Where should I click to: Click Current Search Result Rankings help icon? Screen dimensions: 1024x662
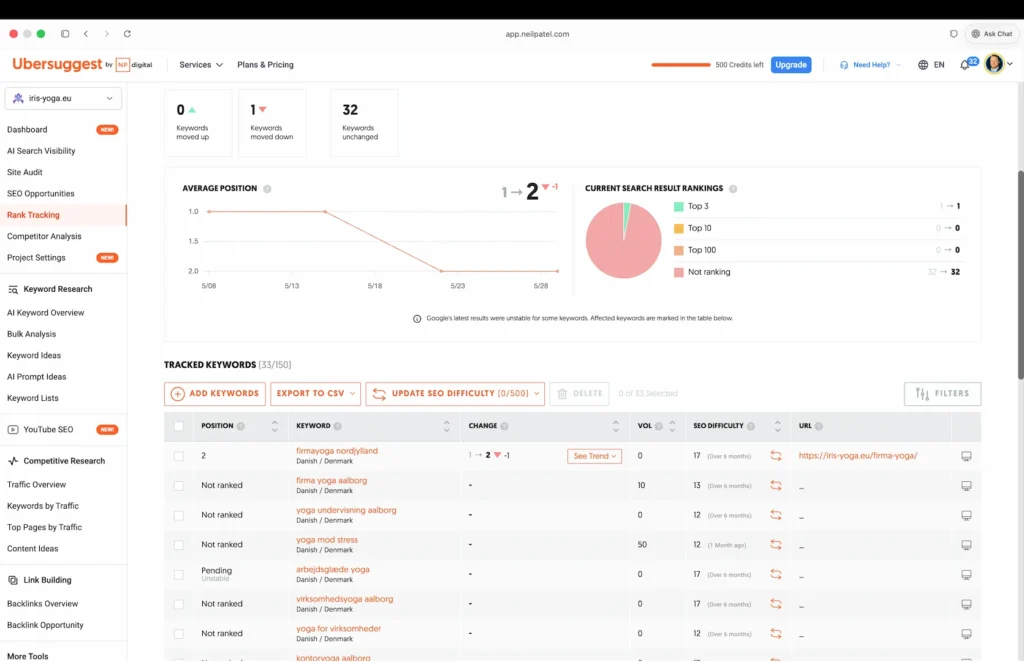point(733,189)
